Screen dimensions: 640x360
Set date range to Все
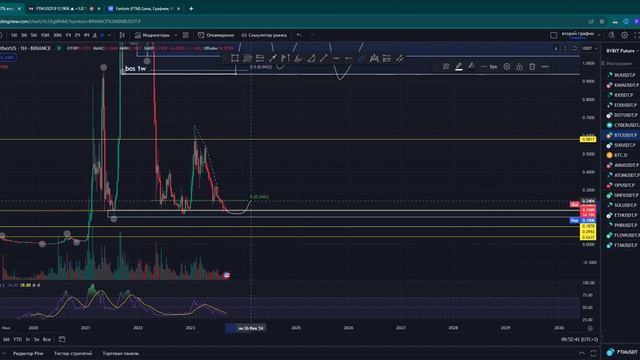[47, 339]
